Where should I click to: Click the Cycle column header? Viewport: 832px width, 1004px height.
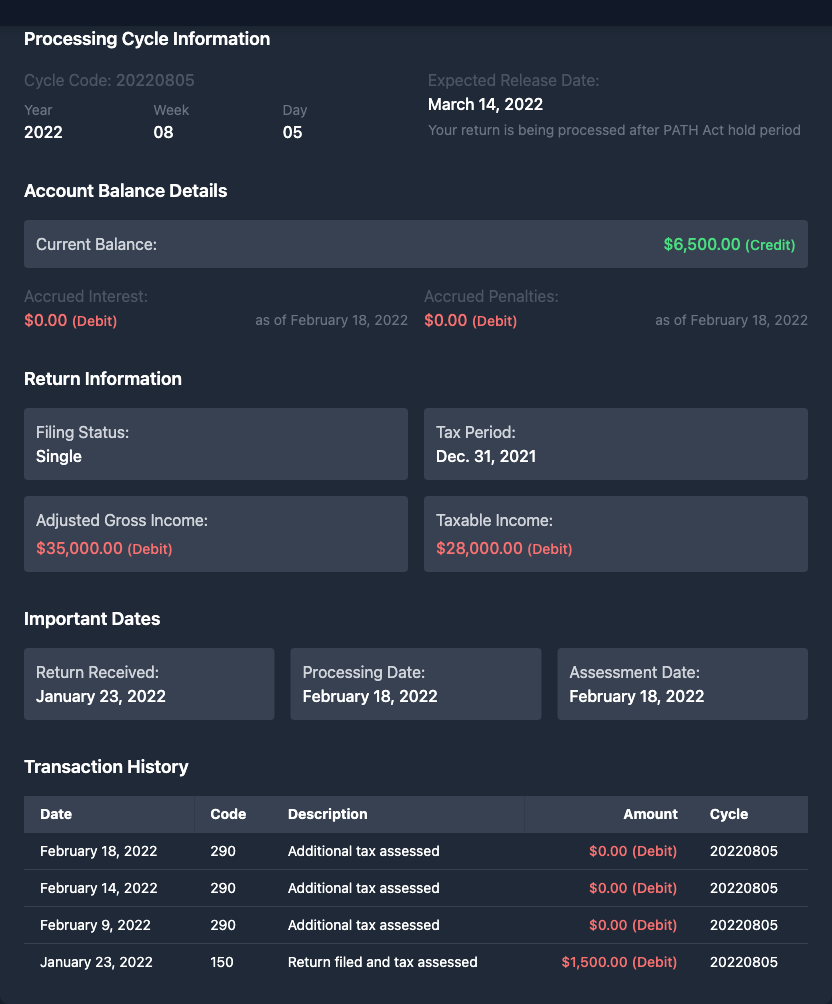(x=729, y=814)
